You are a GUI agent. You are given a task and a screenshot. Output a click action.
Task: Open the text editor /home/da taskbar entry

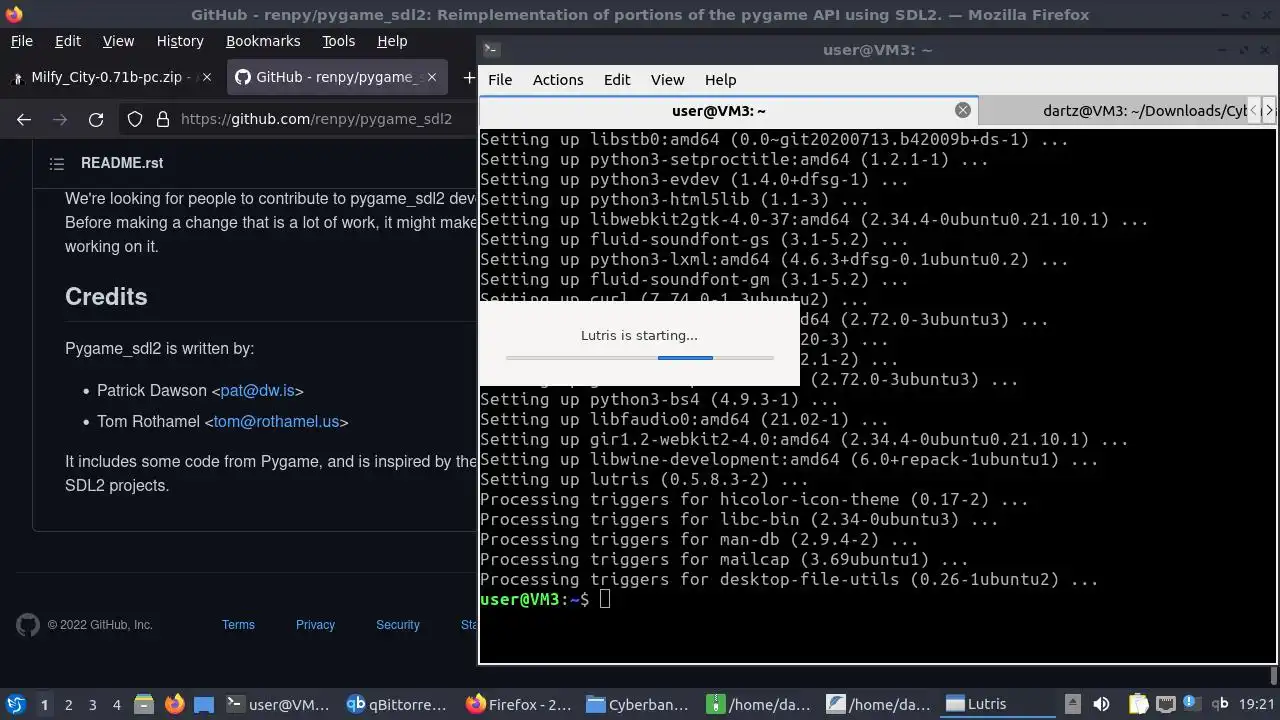pos(878,704)
